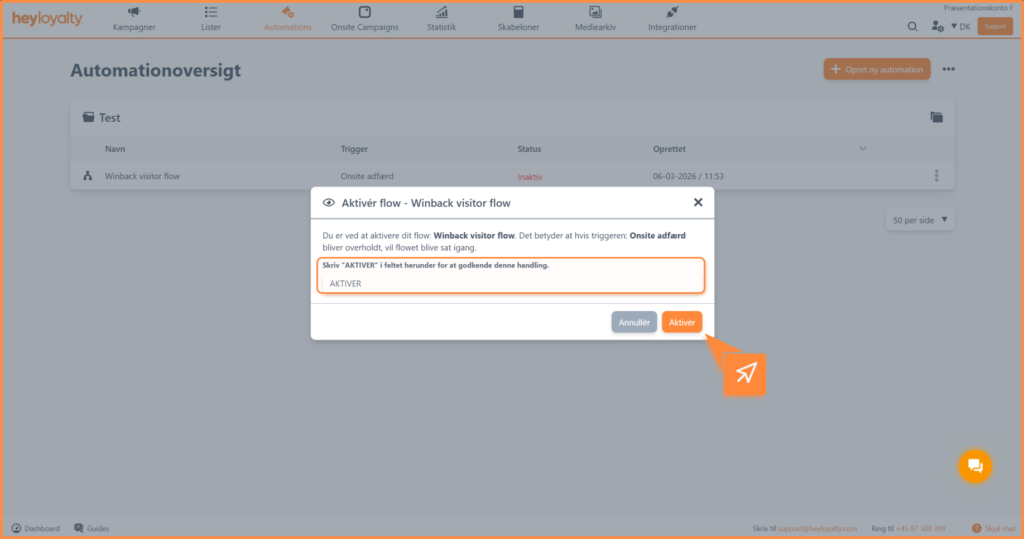Click the Dashboard link in footer

point(36,528)
